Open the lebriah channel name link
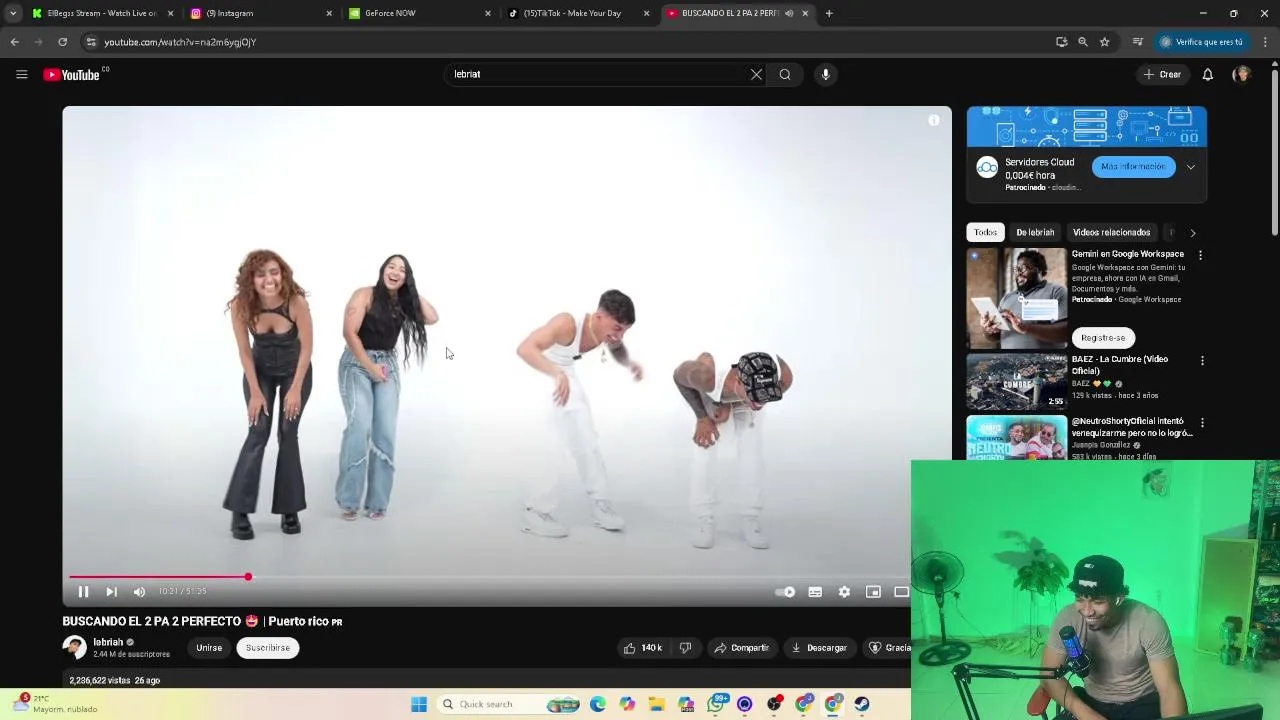 coord(108,643)
